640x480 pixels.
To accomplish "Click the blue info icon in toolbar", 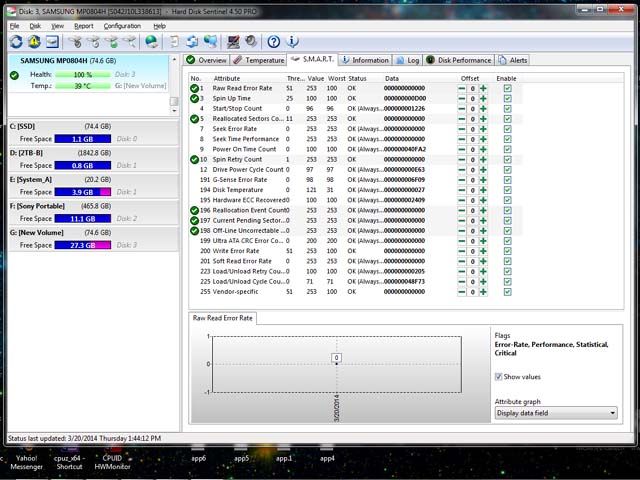I will 292,42.
